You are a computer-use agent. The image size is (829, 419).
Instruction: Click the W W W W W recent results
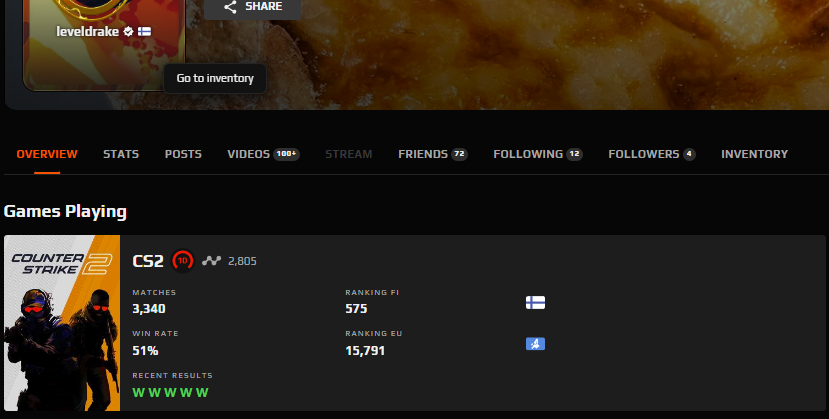(x=170, y=393)
